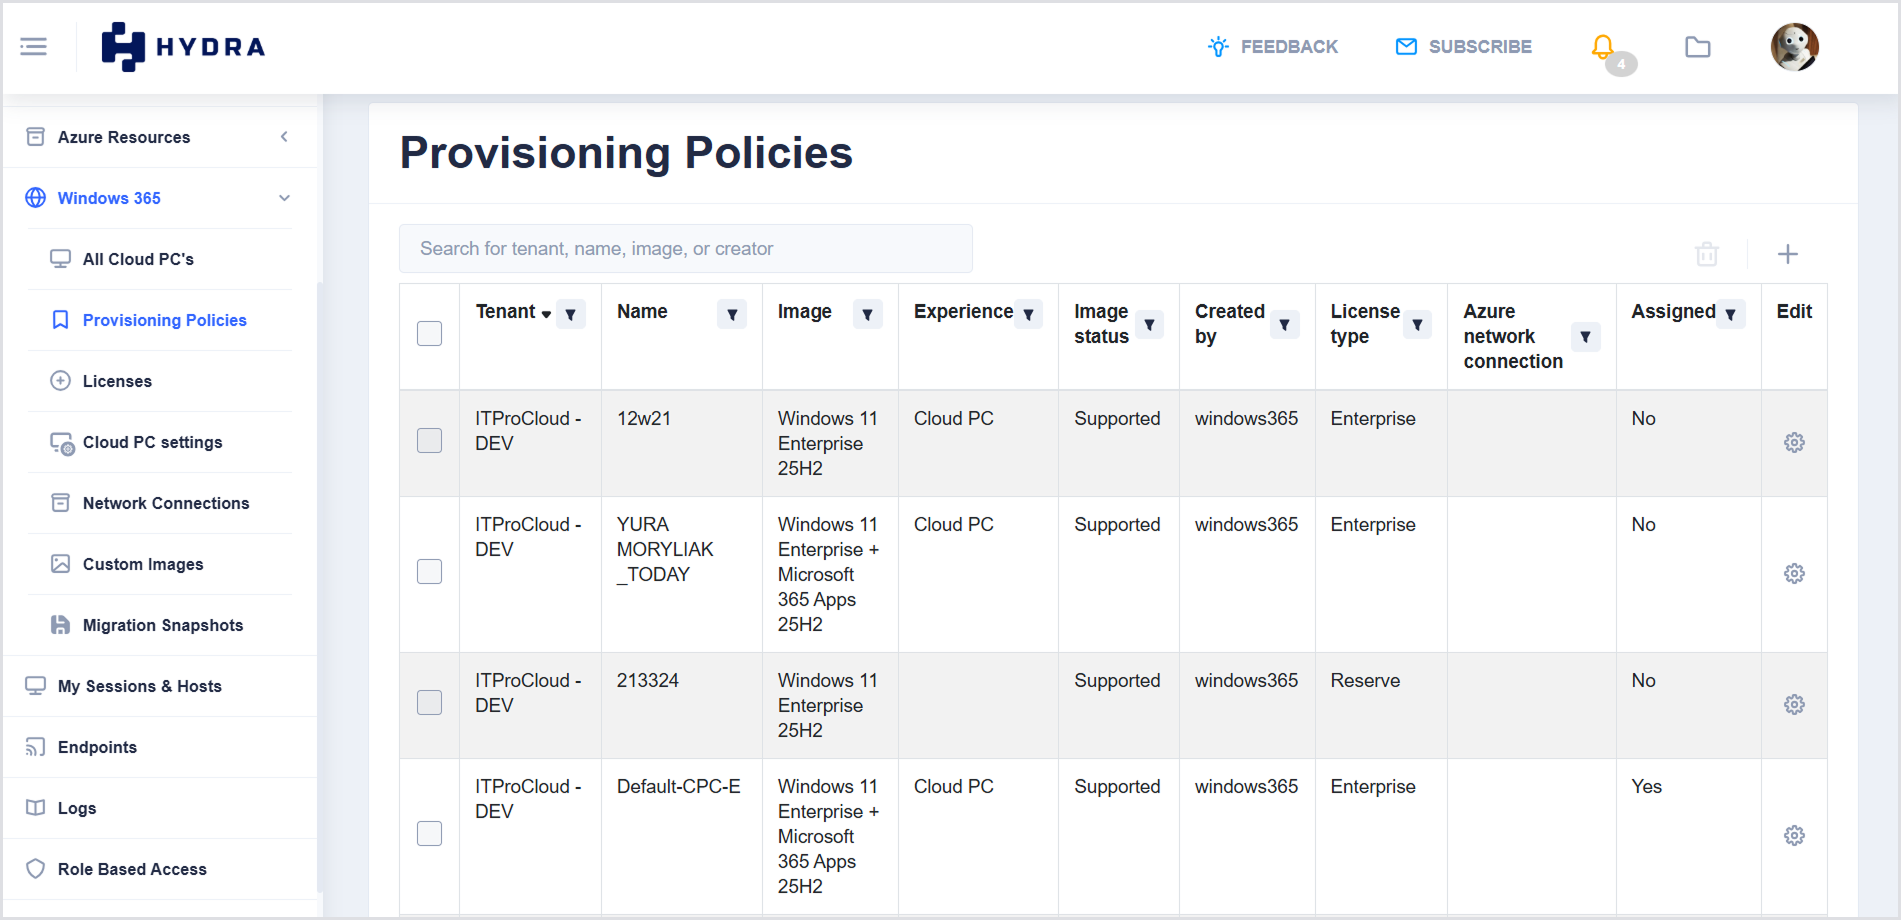1901x920 pixels.
Task: Open the License type column filter
Action: (1417, 325)
